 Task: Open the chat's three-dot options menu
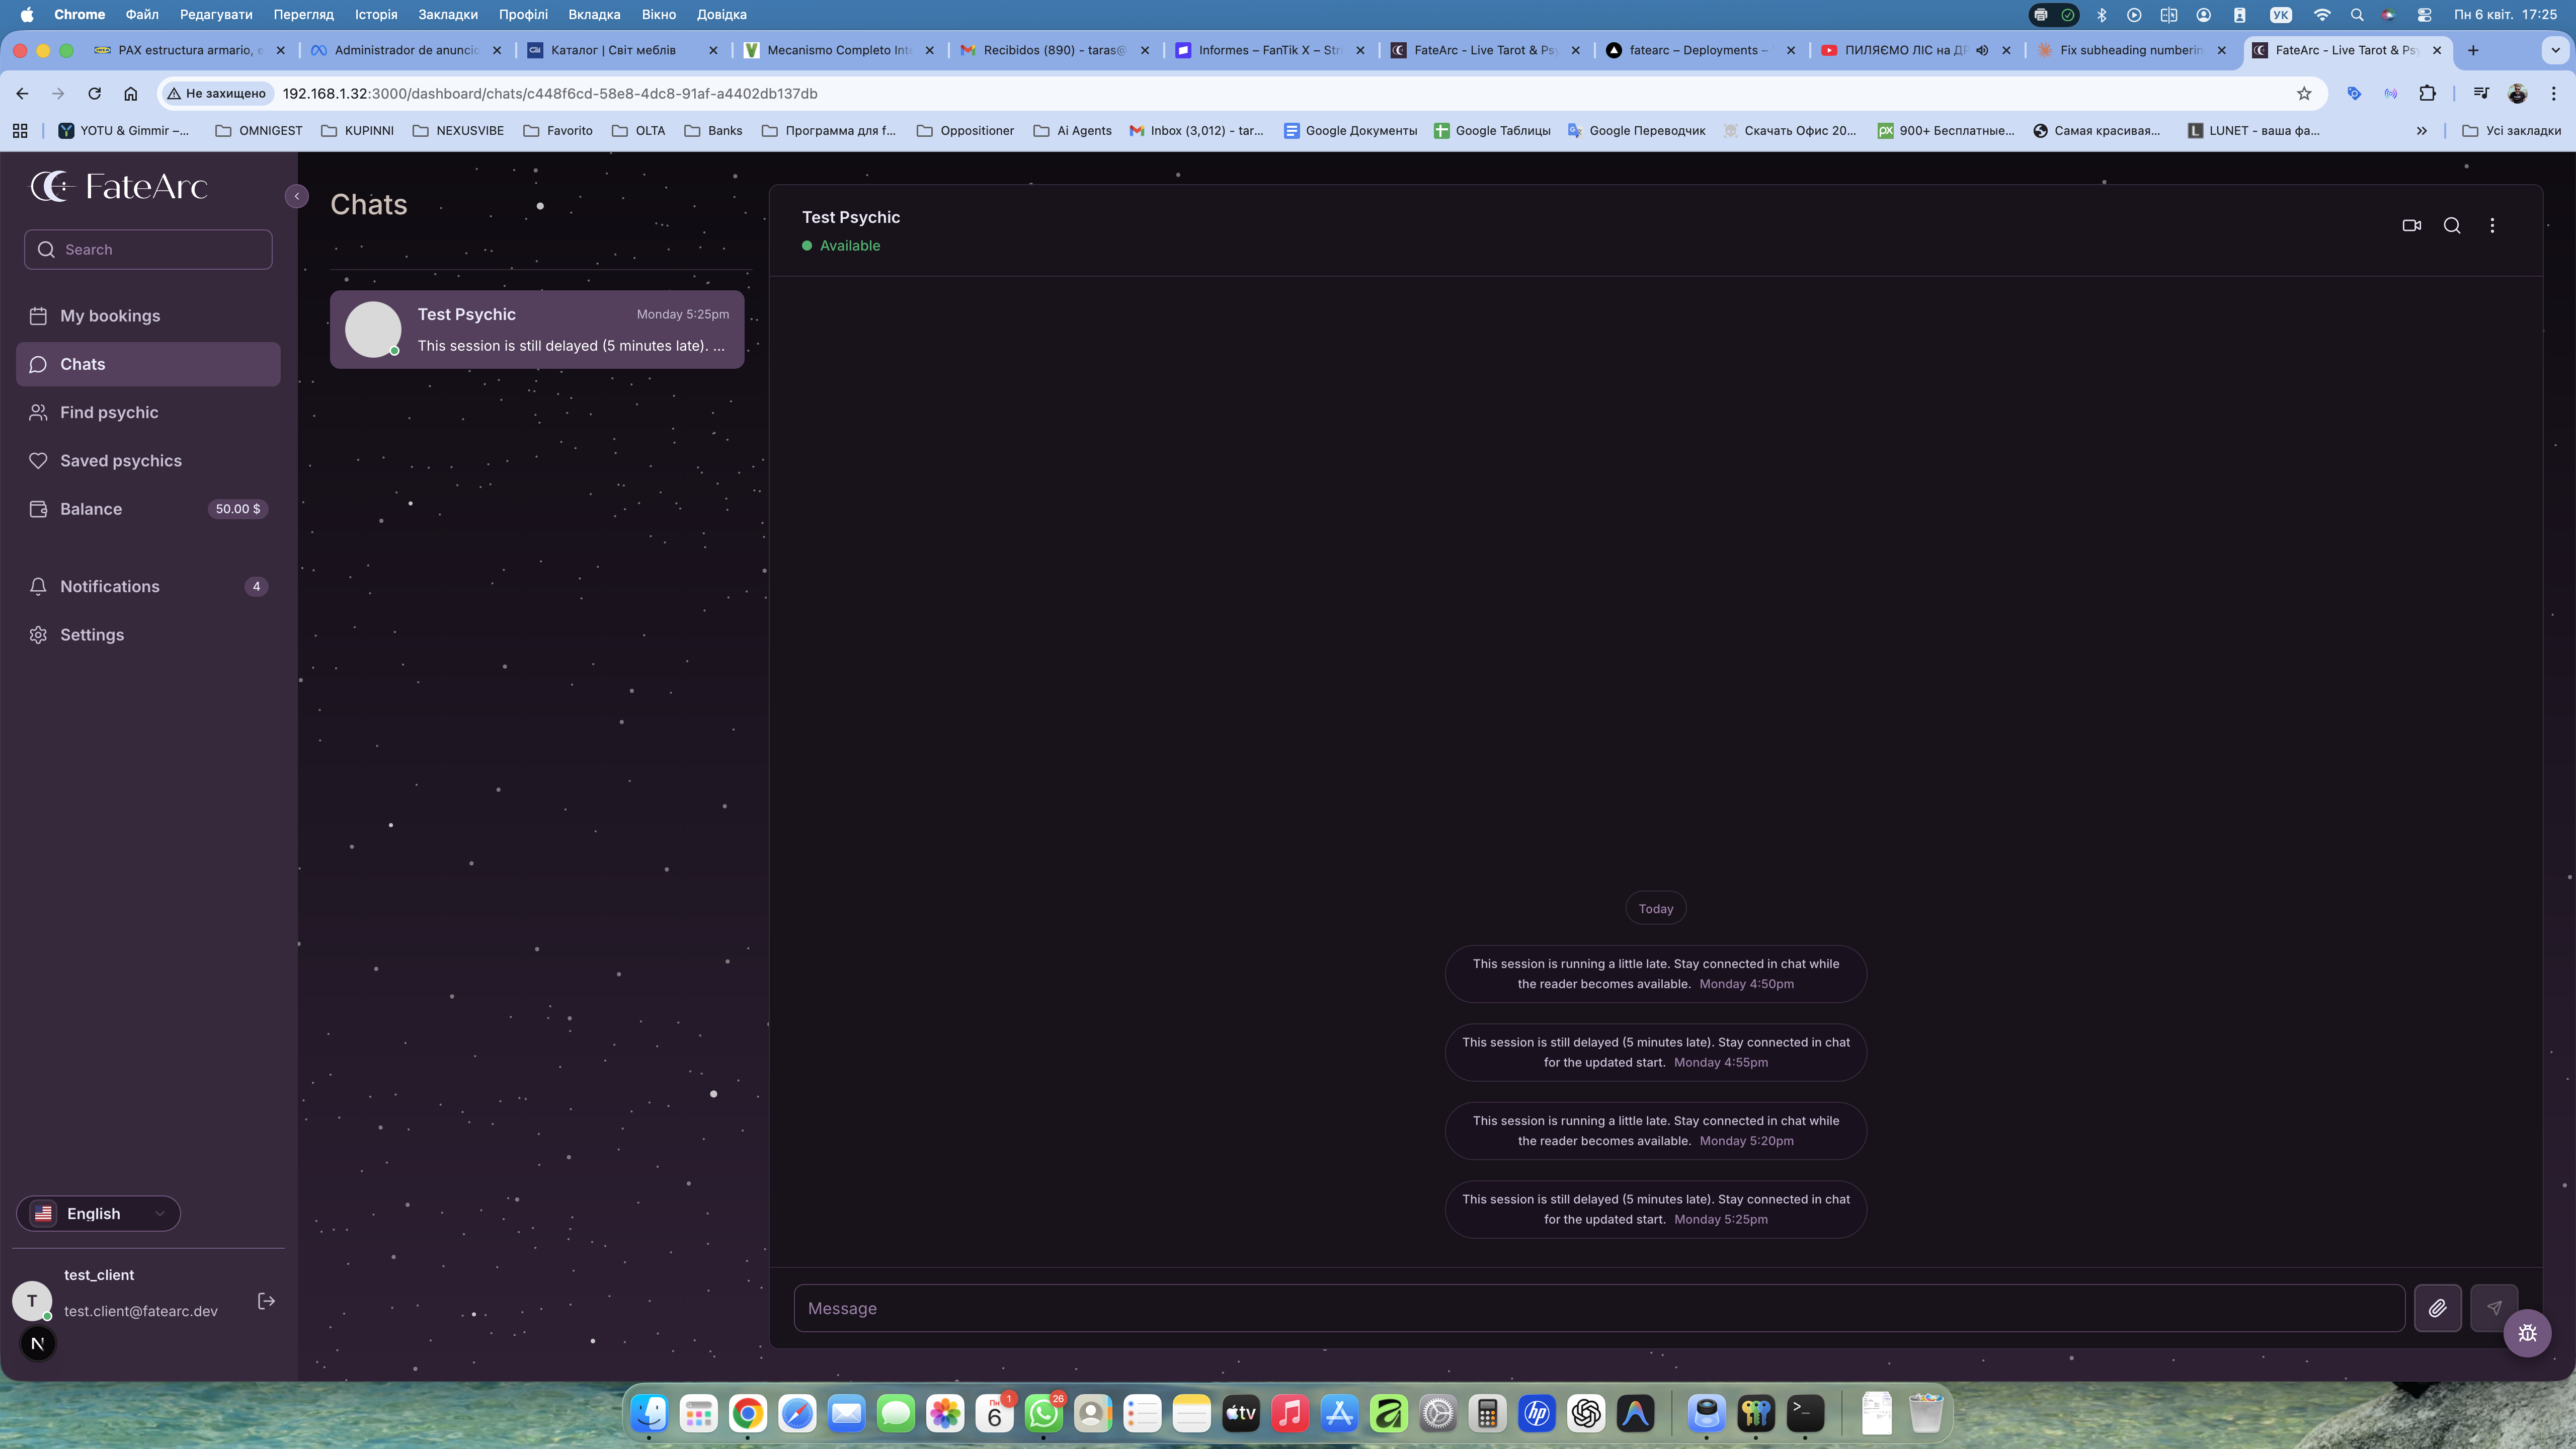[2492, 225]
